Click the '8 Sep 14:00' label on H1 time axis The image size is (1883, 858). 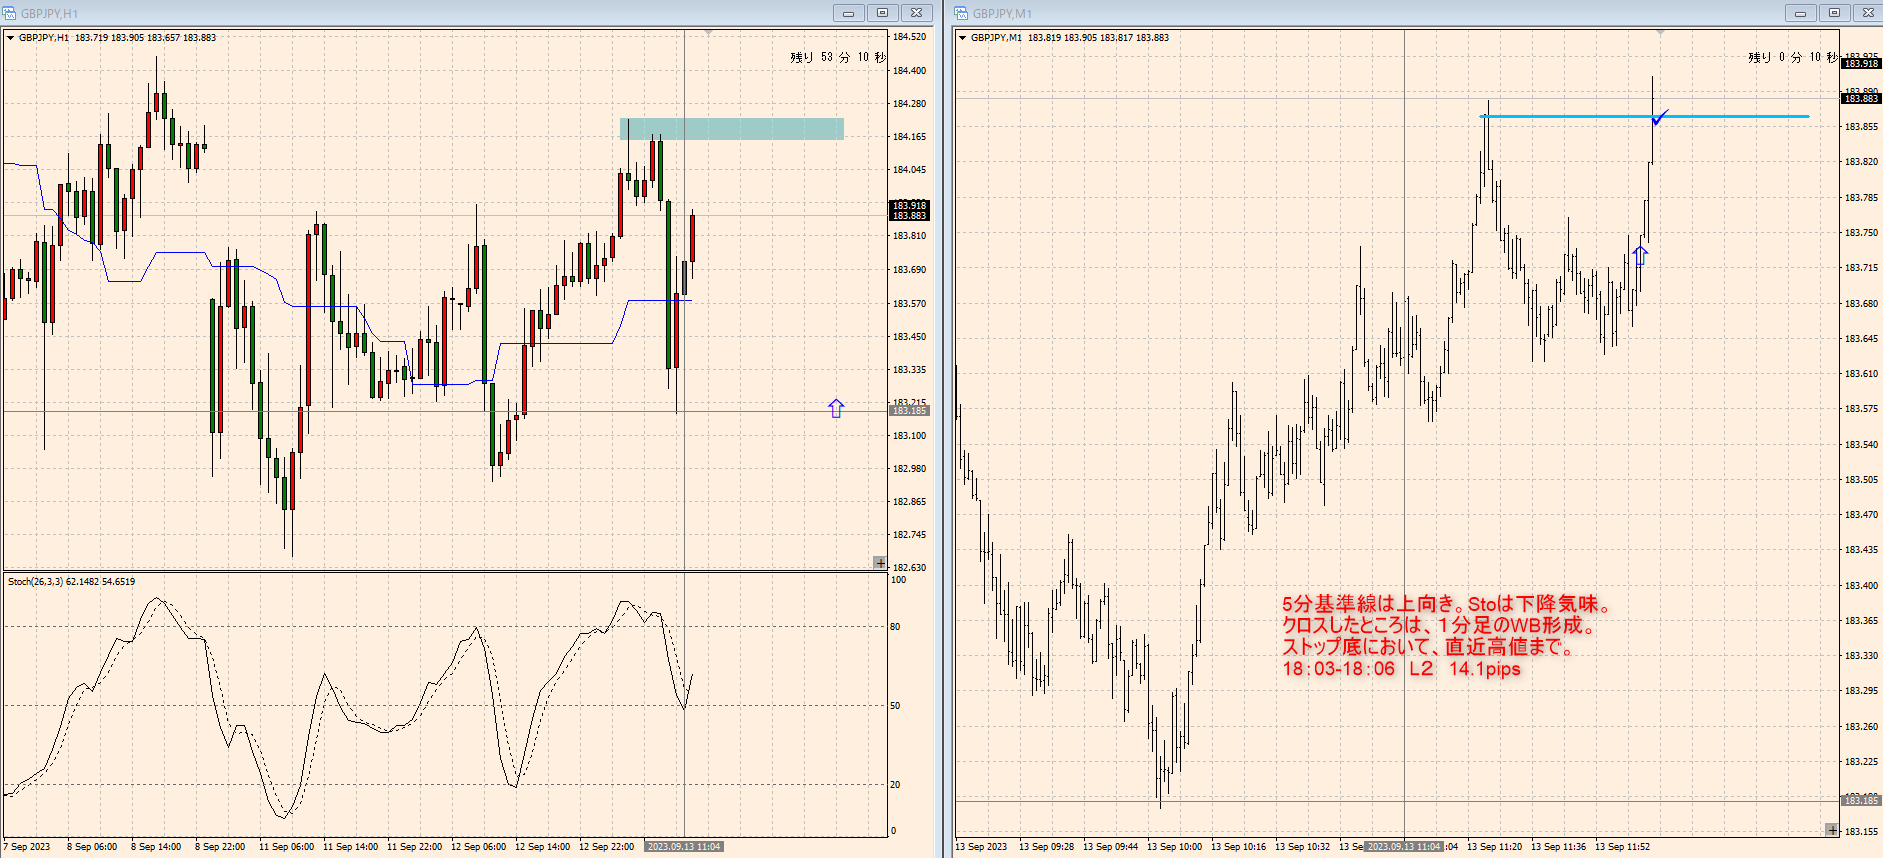click(156, 847)
